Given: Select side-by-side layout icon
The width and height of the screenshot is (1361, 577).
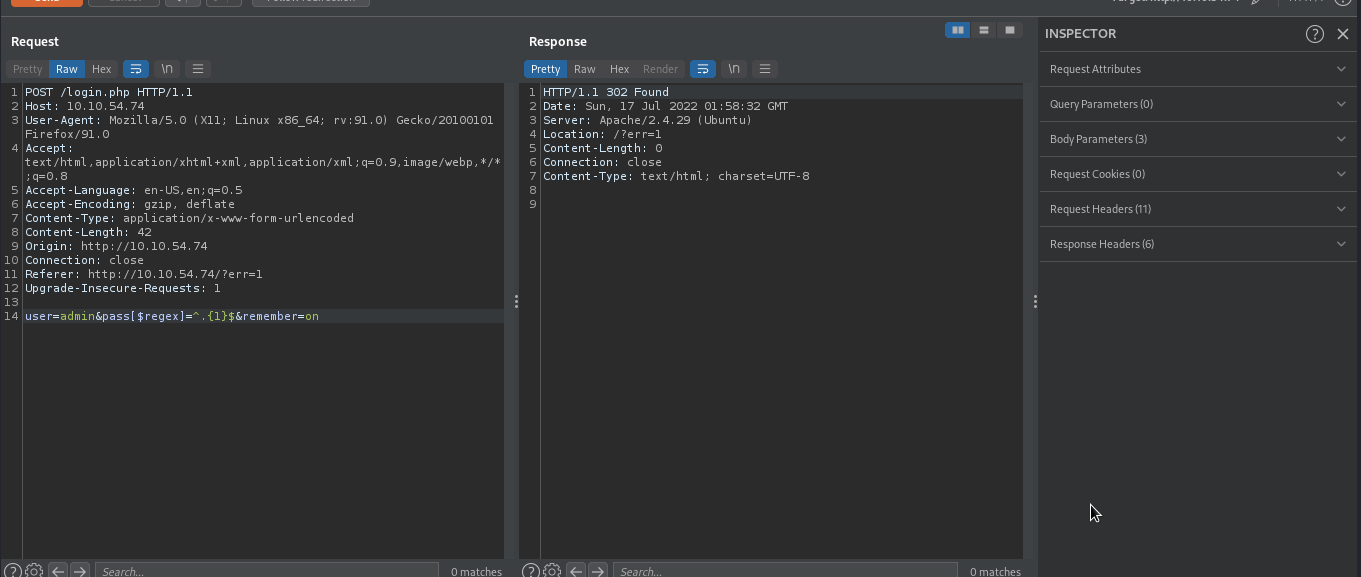Looking at the screenshot, I should pos(958,30).
